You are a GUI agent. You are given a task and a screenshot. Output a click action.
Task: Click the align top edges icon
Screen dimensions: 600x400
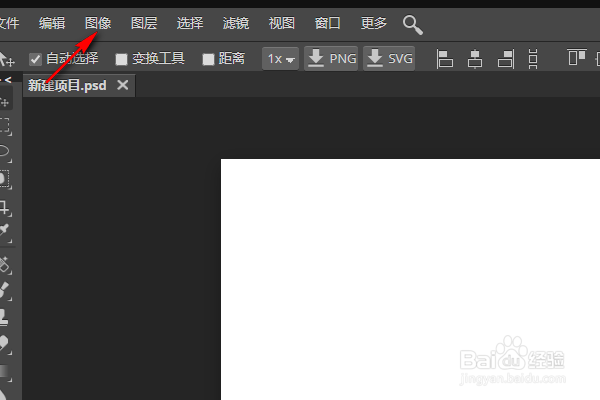tap(577, 57)
